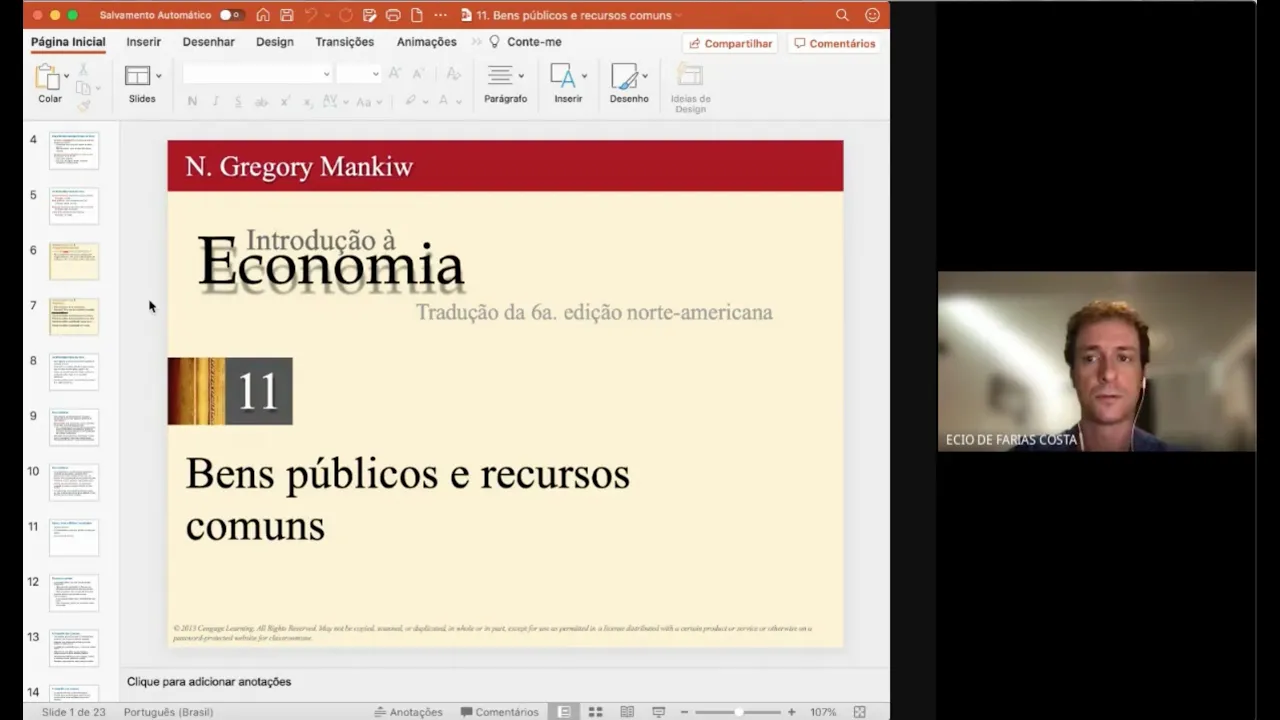
Task: Select slide 11 thumbnail
Action: (x=74, y=537)
